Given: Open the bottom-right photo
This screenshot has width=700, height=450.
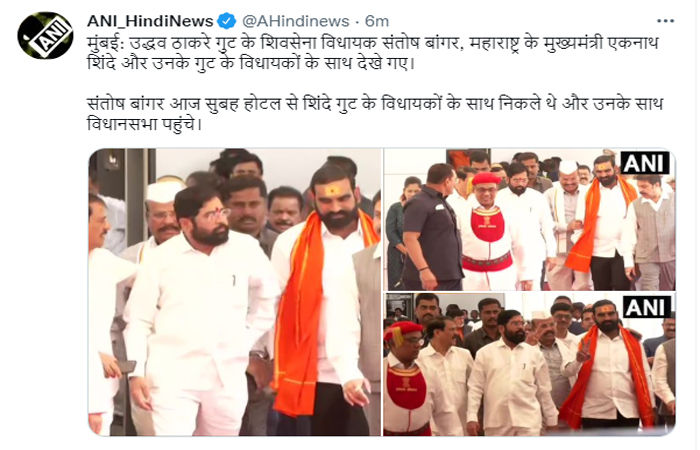Looking at the screenshot, I should pyautogui.click(x=529, y=364).
